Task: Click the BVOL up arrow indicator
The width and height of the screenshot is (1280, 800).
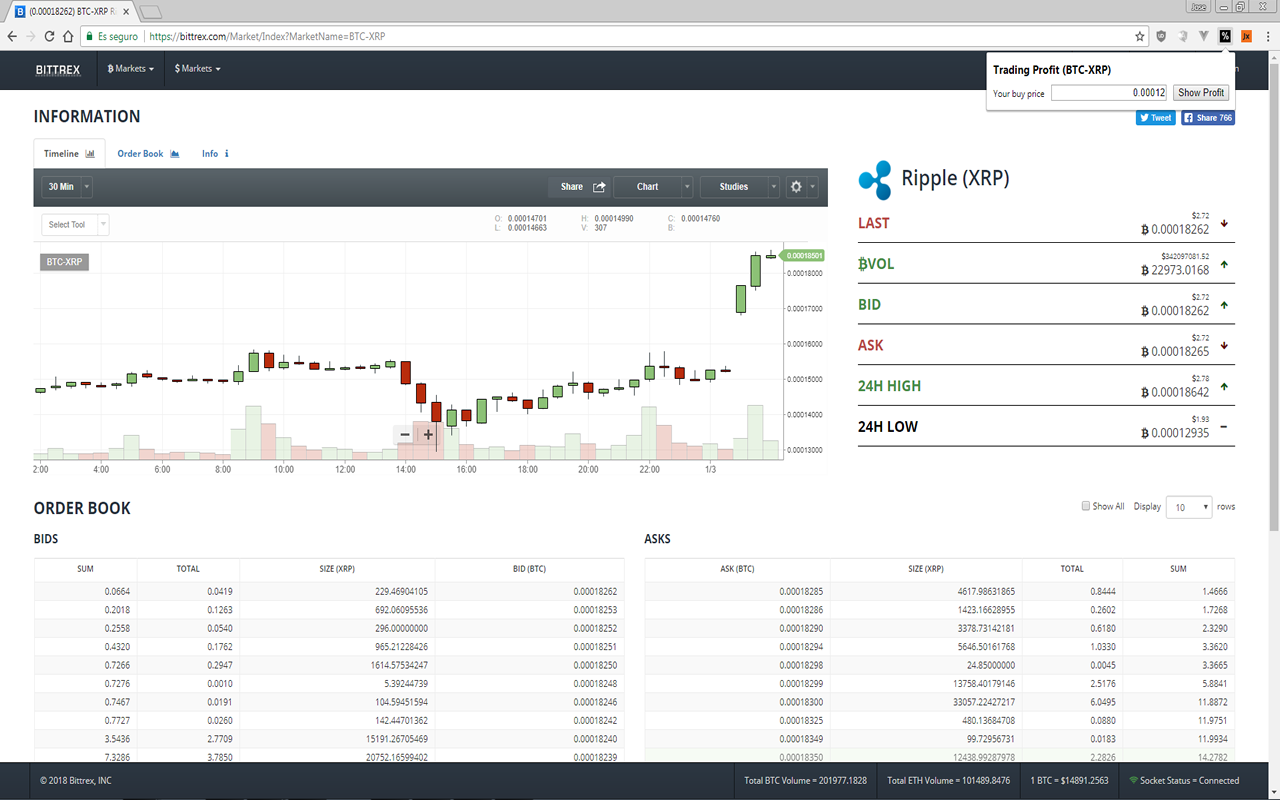Action: 1224,264
